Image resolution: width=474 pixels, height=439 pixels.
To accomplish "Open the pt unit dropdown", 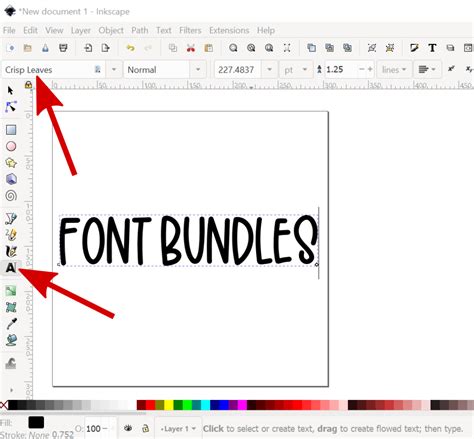I will pos(296,70).
